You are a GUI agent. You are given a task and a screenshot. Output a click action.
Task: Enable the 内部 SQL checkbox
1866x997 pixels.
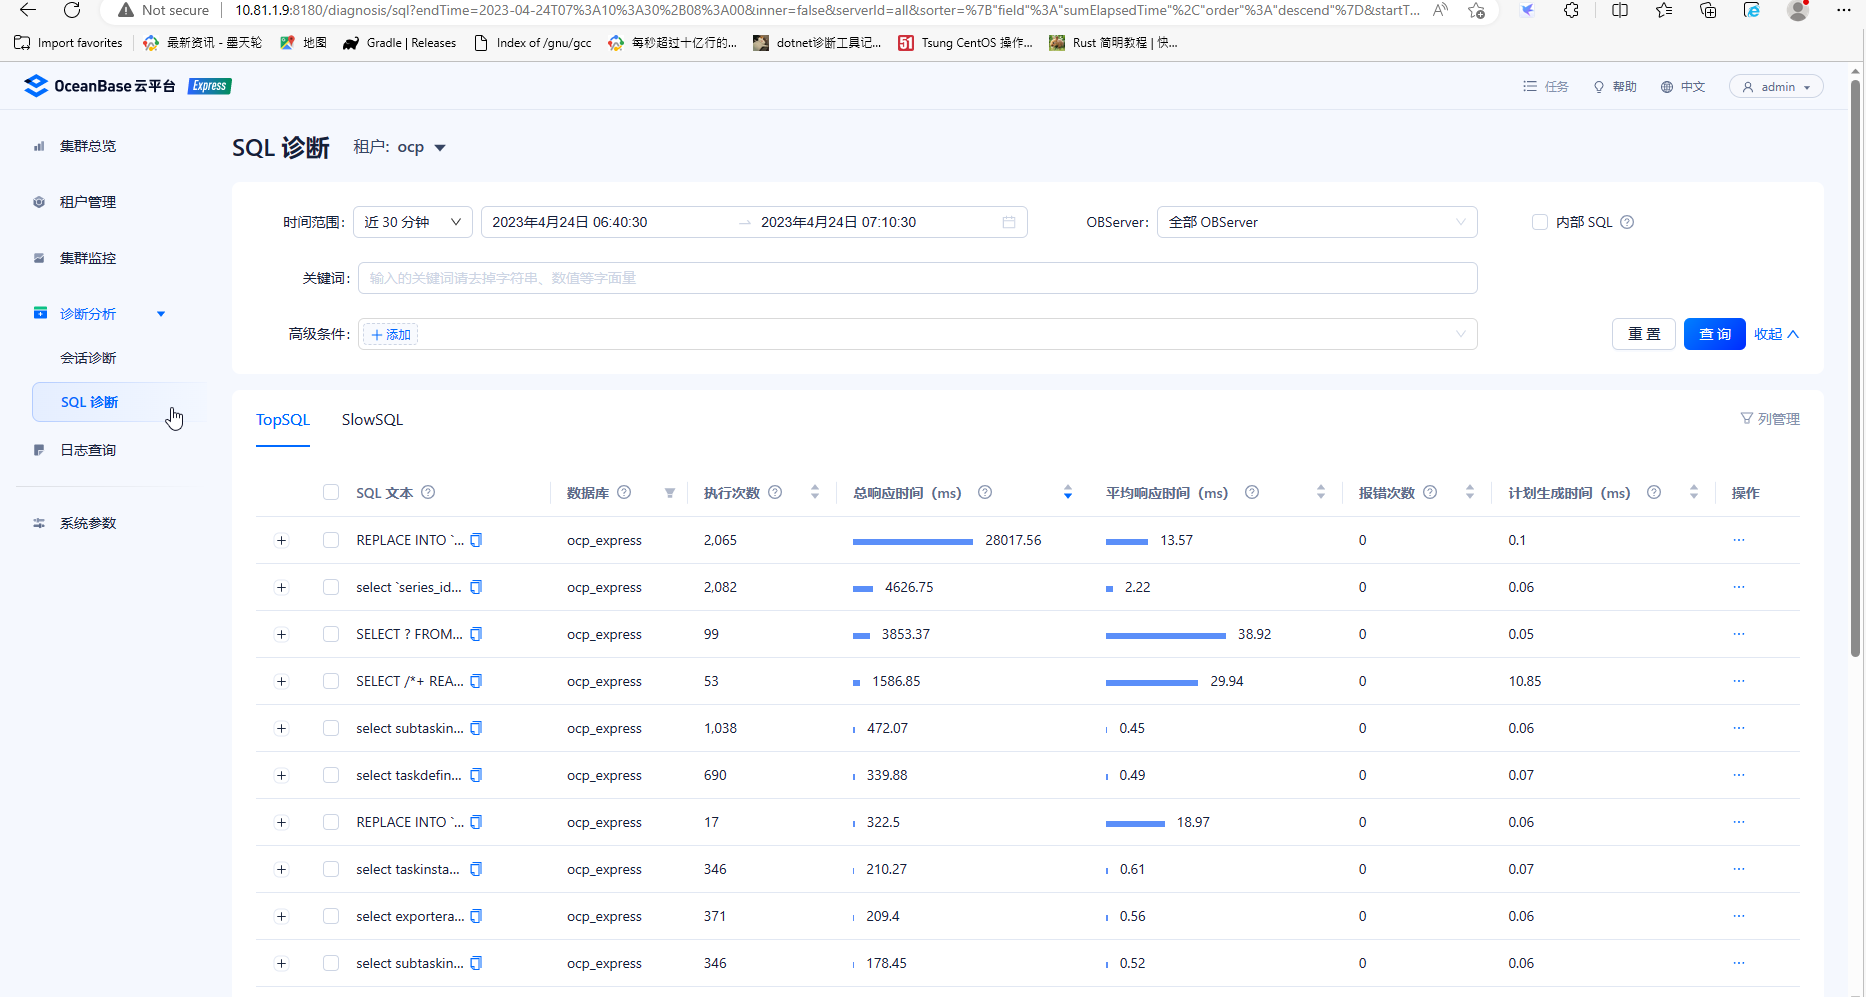pos(1540,222)
